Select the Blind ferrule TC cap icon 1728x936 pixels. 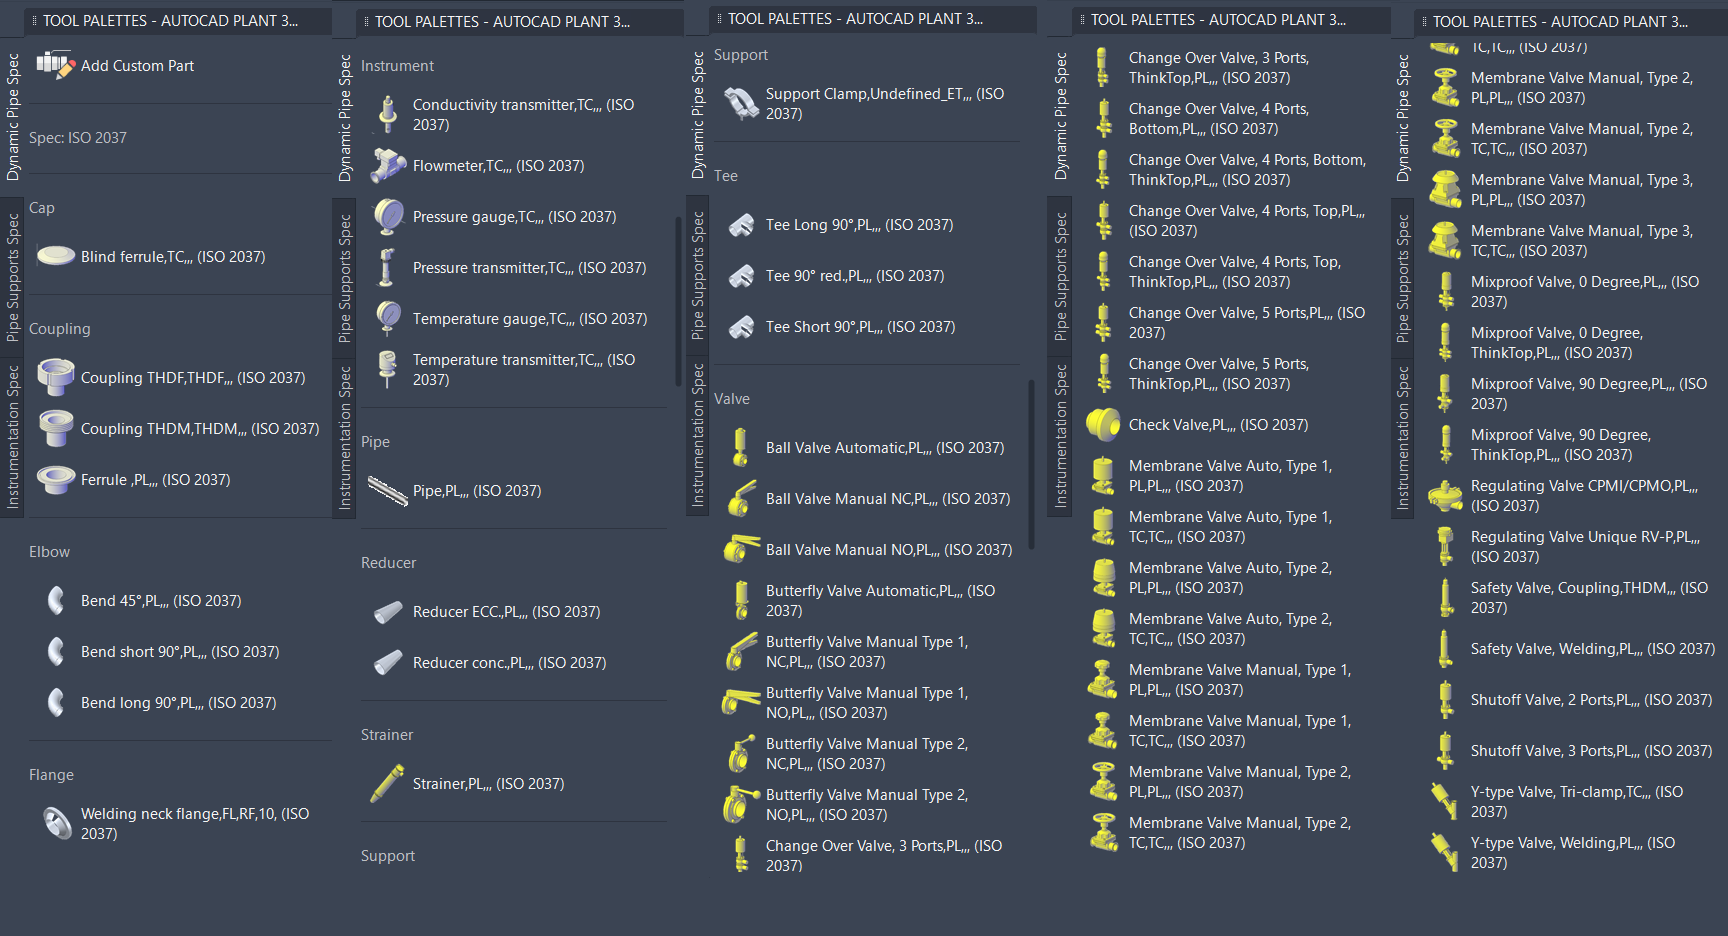click(56, 256)
